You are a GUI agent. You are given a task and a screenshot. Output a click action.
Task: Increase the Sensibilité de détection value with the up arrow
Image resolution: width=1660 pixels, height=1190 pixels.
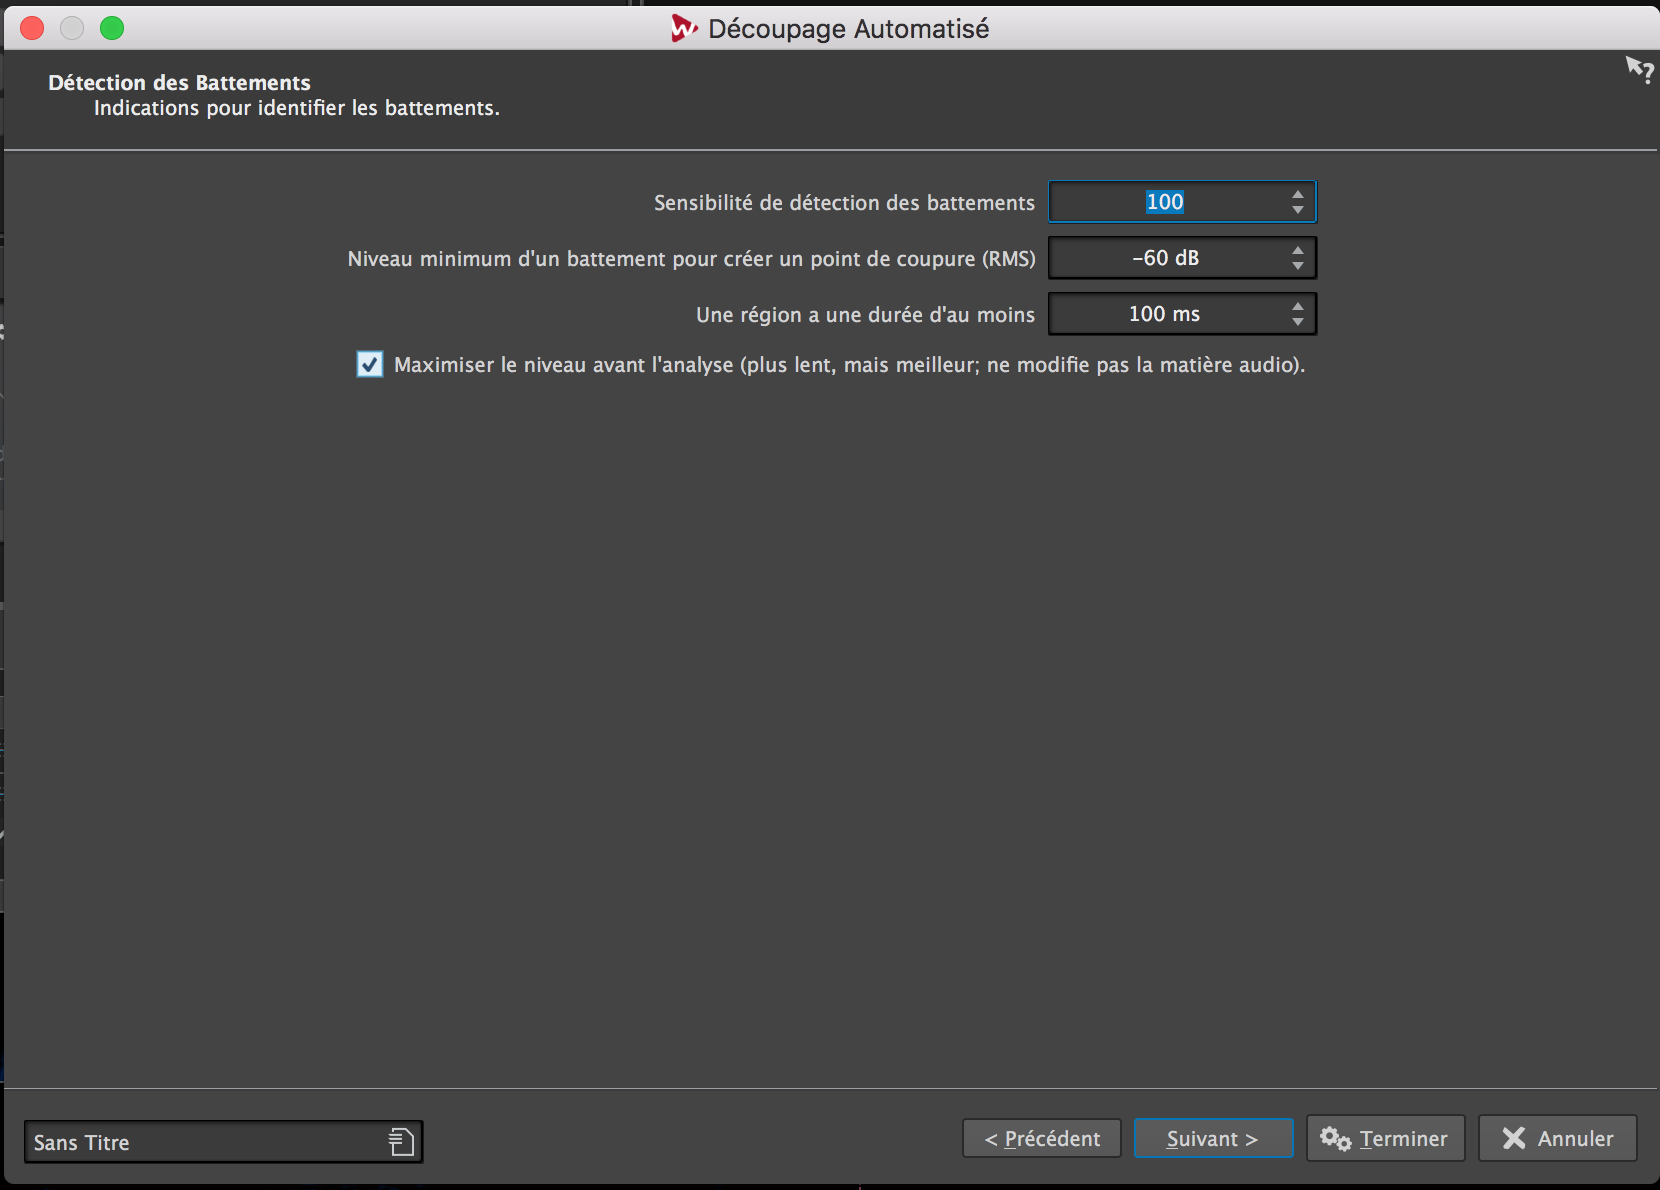[1297, 194]
